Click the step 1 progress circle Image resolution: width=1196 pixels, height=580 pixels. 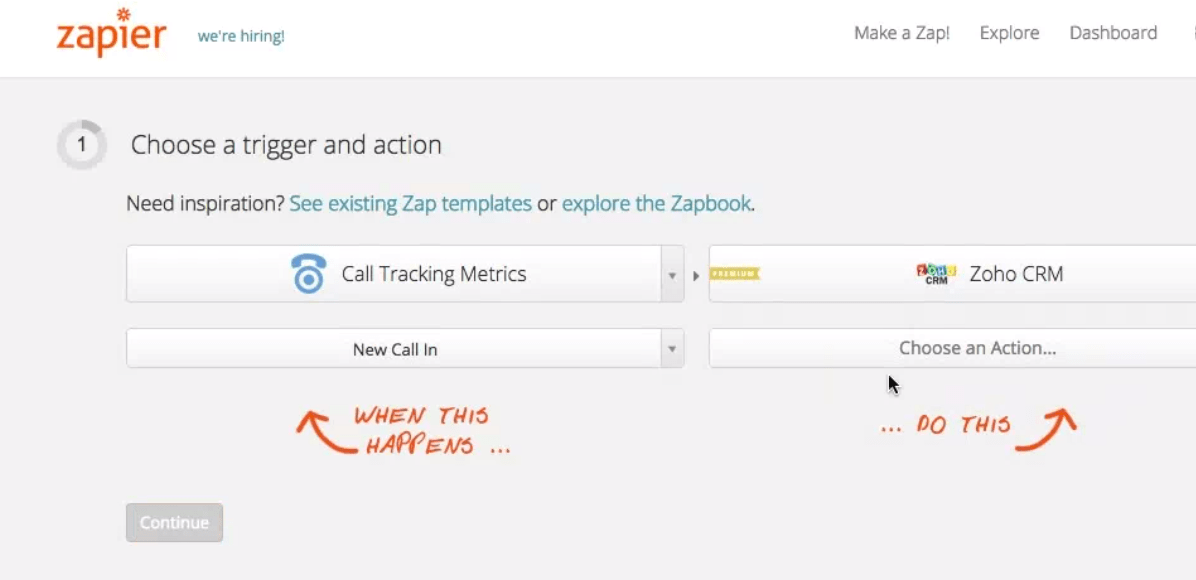click(81, 146)
